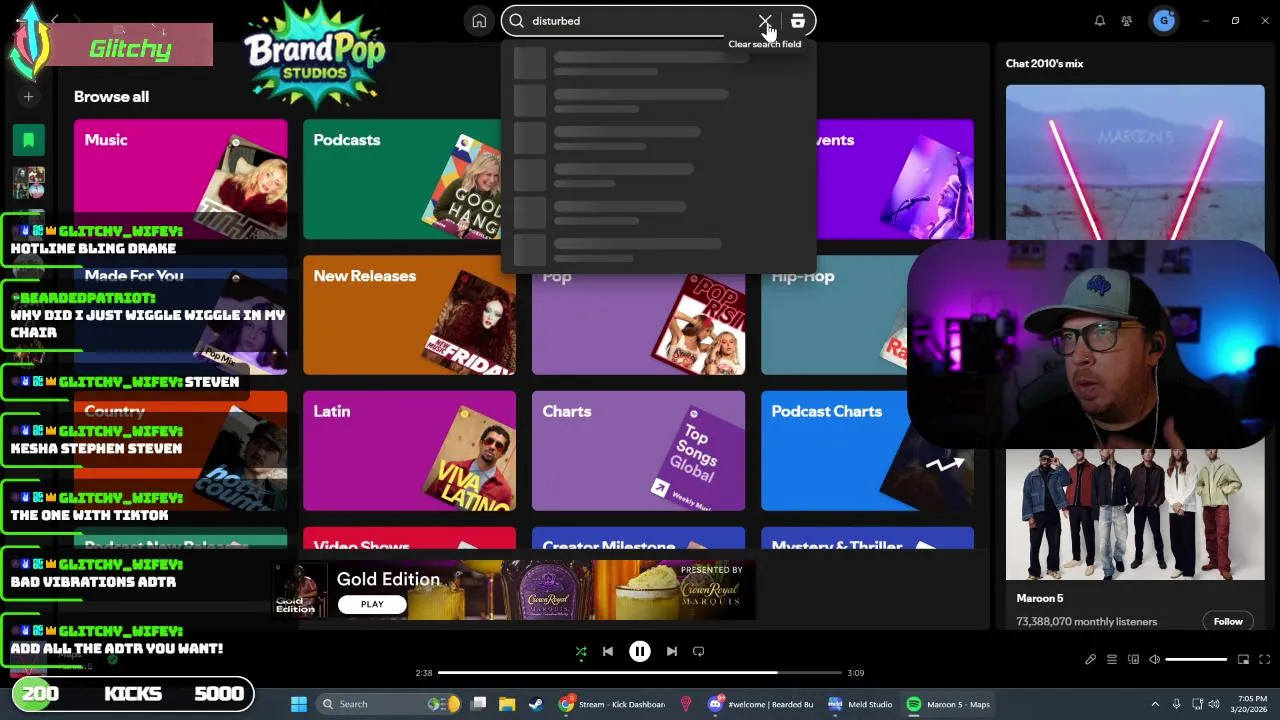The image size is (1280, 720).
Task: Open the Maroon 5 album art
Action: pyautogui.click(x=1135, y=162)
